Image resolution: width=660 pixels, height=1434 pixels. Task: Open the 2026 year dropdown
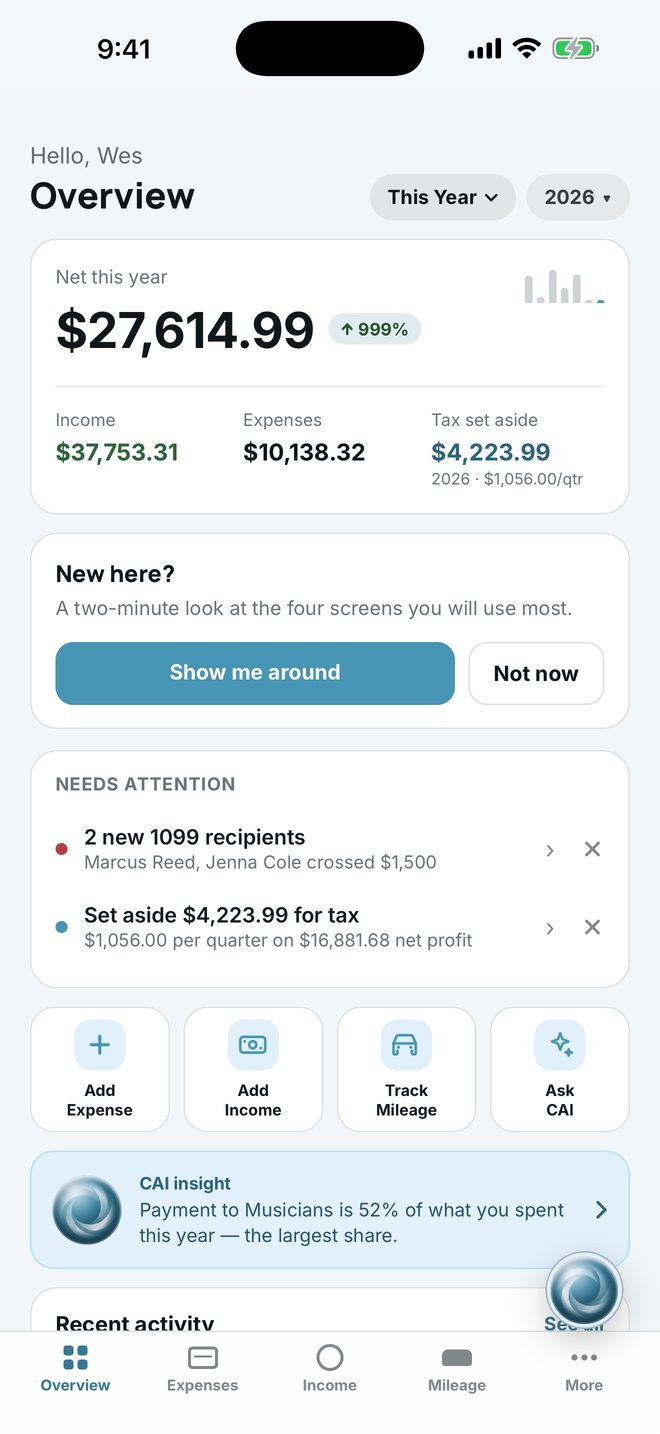pyautogui.click(x=578, y=197)
